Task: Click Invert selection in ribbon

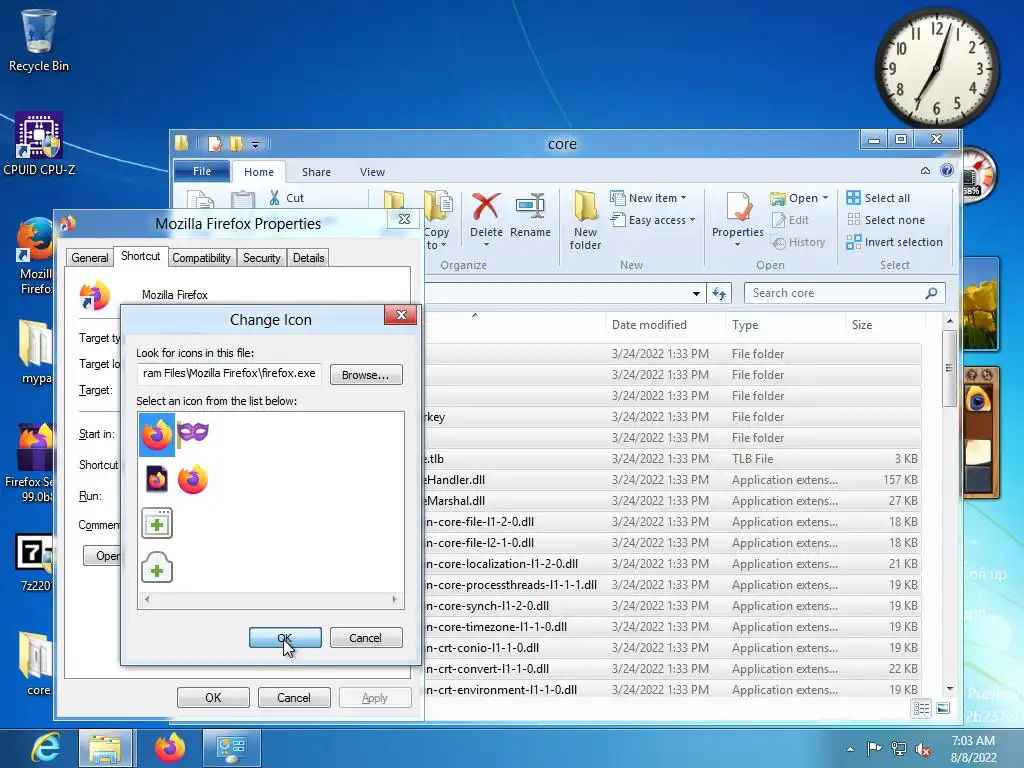Action: point(895,242)
